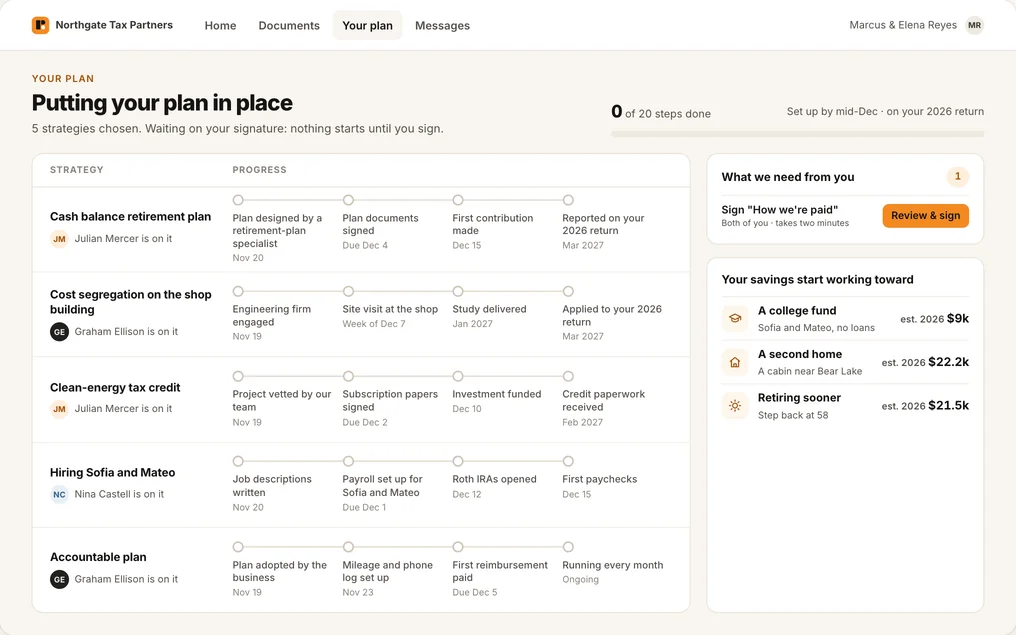Viewport: 1016px width, 635px height.
Task: Click the A college fund goal title
Action: point(797,311)
